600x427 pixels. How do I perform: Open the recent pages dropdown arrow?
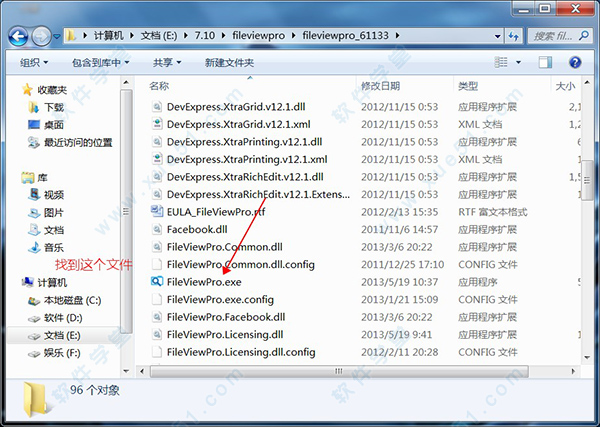(57, 37)
